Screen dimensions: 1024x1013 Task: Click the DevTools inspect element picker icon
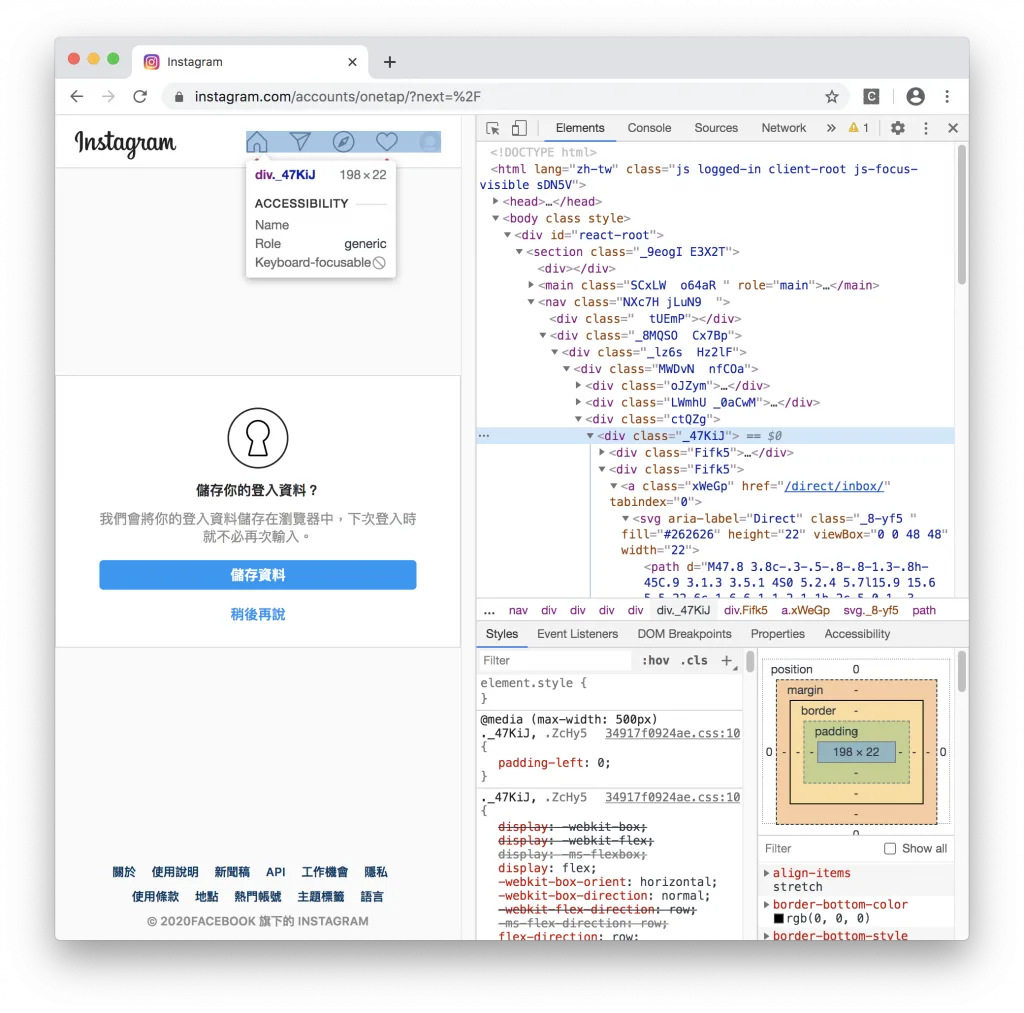coord(493,128)
